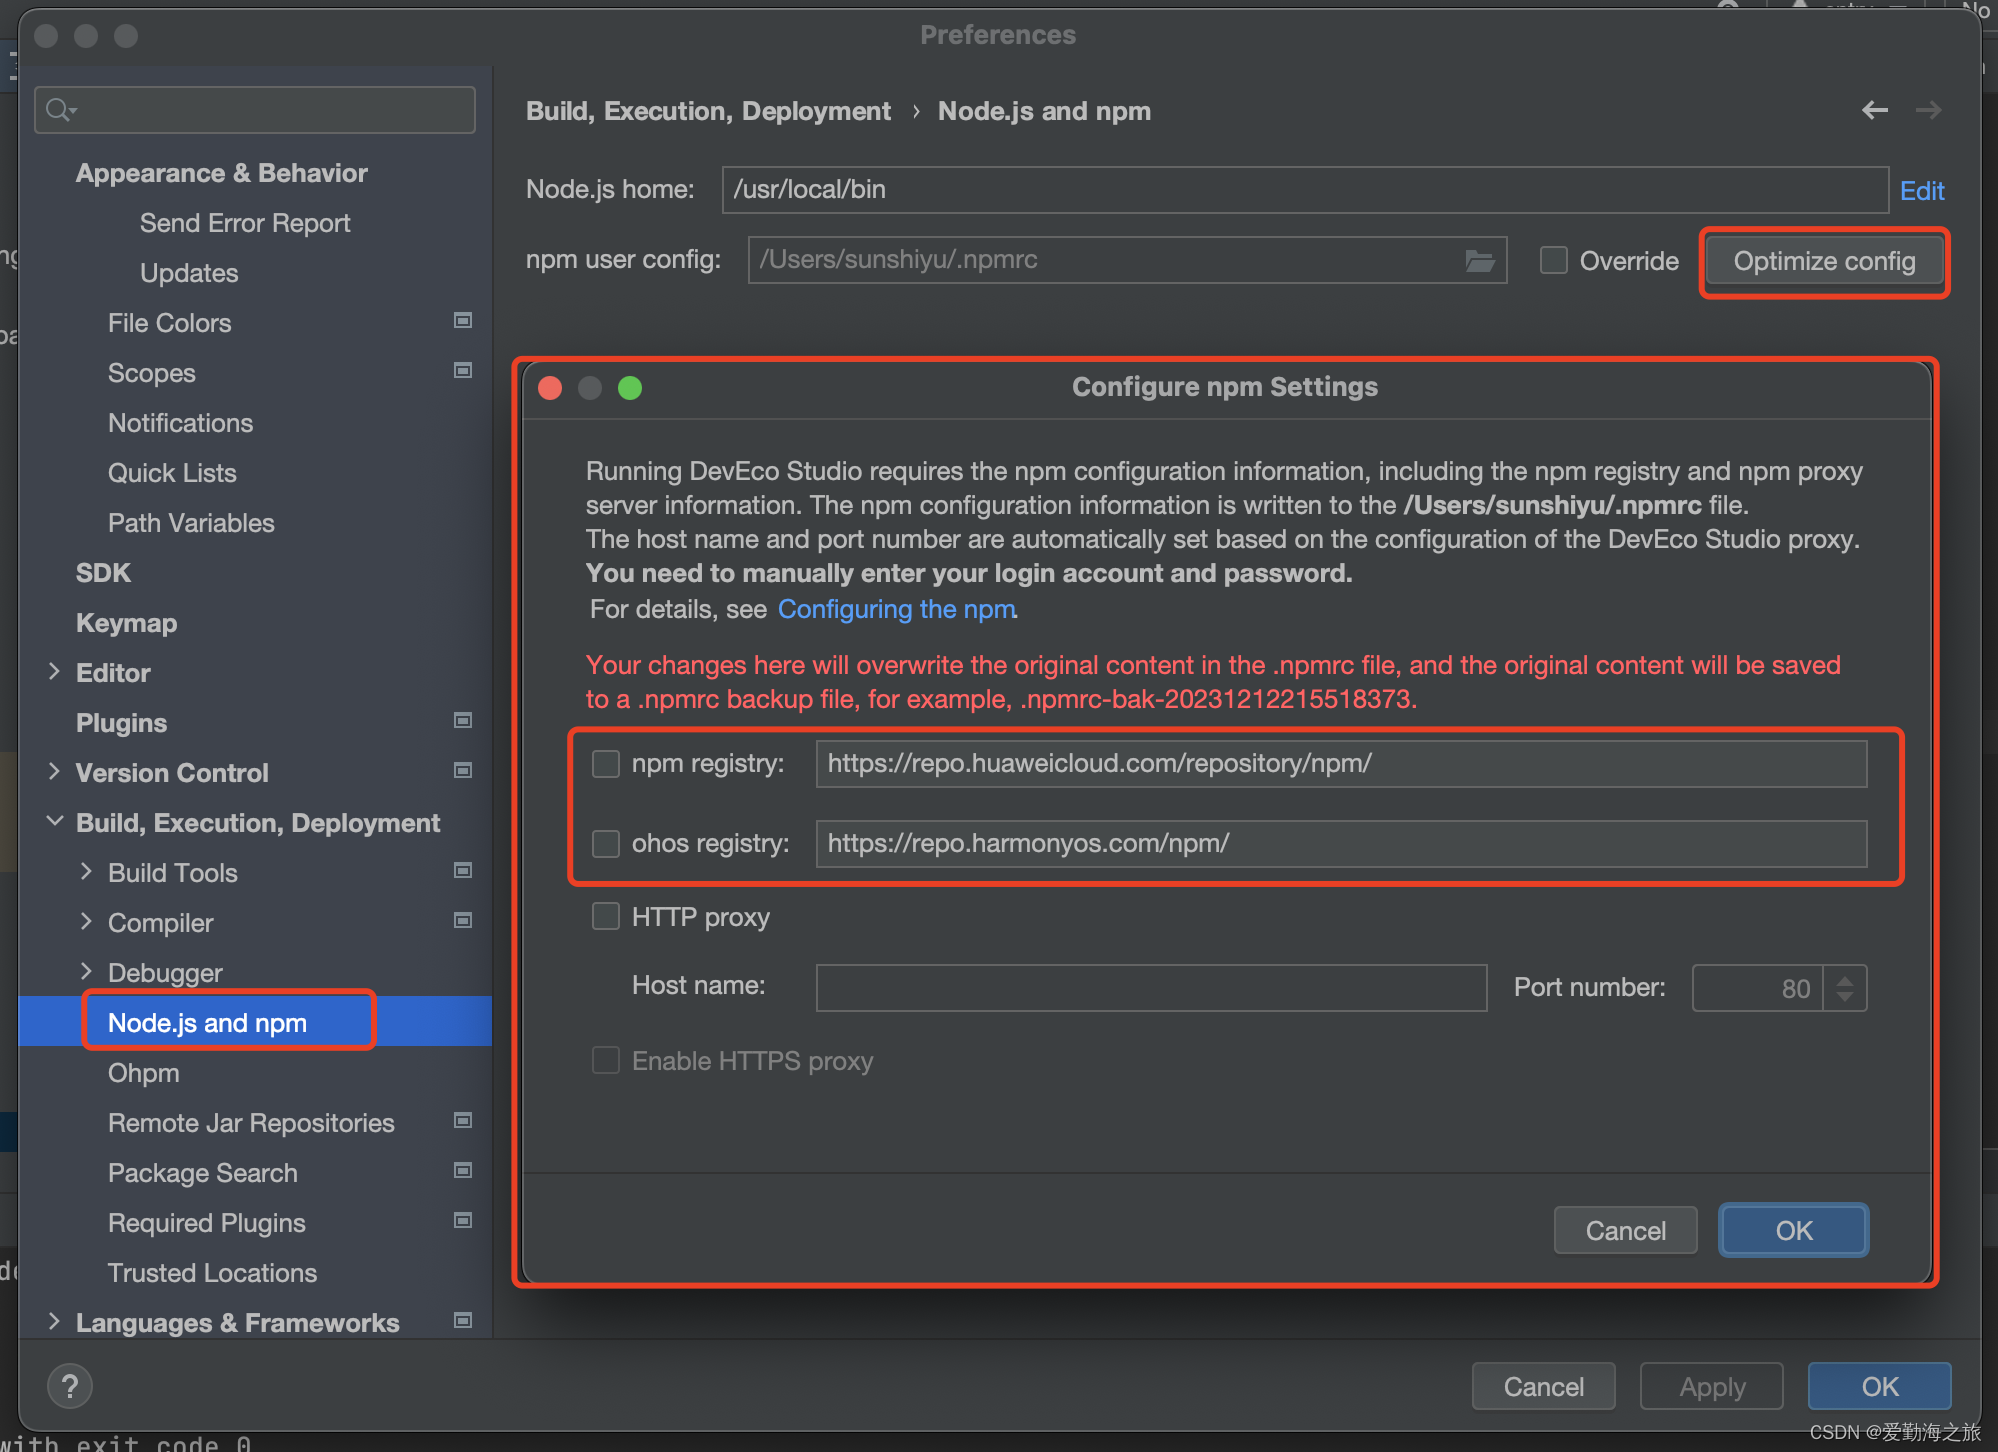Enable the npm registry checkbox
The image size is (1998, 1452).
pyautogui.click(x=606, y=764)
